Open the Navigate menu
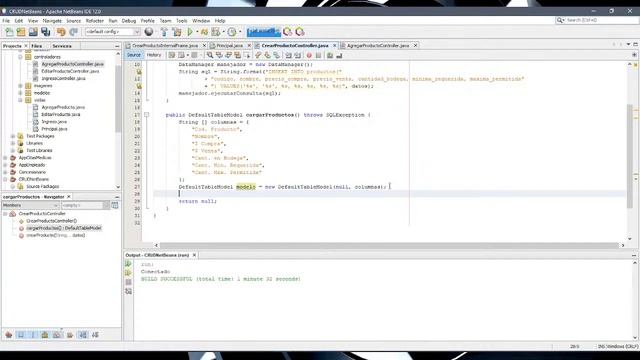 (52, 20)
